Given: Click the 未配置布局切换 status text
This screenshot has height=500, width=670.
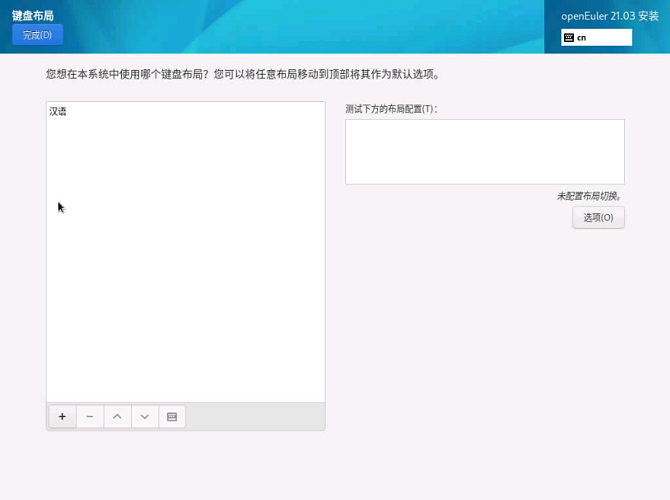Looking at the screenshot, I should coord(590,196).
